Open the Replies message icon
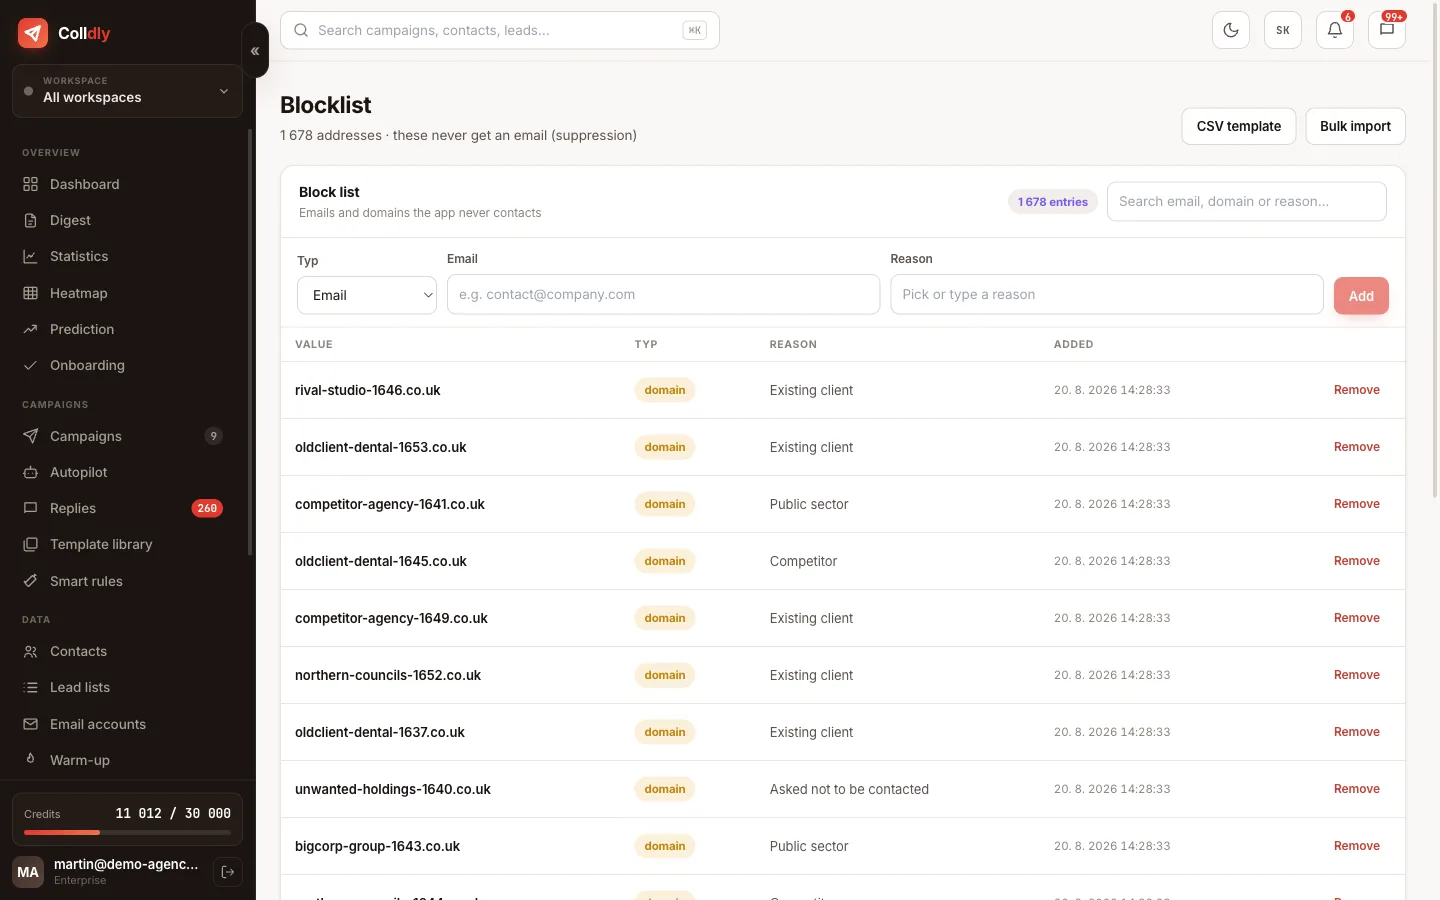 tap(30, 508)
